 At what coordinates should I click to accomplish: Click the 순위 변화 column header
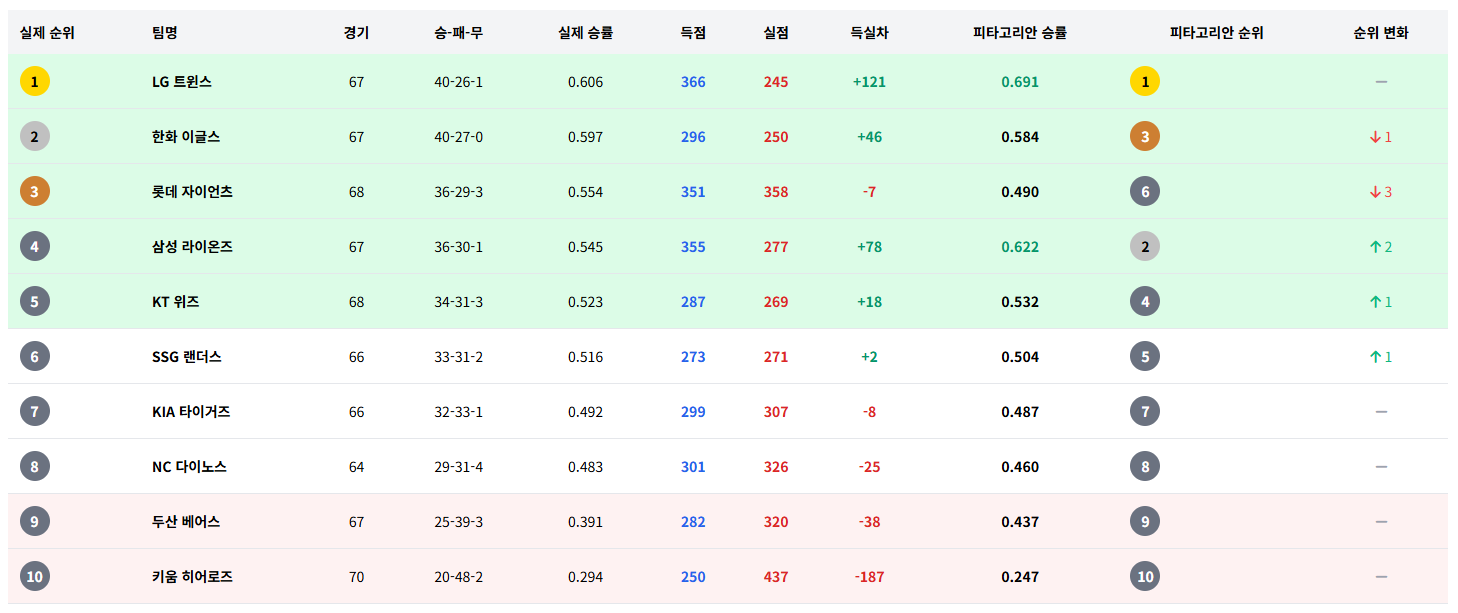tap(1381, 33)
